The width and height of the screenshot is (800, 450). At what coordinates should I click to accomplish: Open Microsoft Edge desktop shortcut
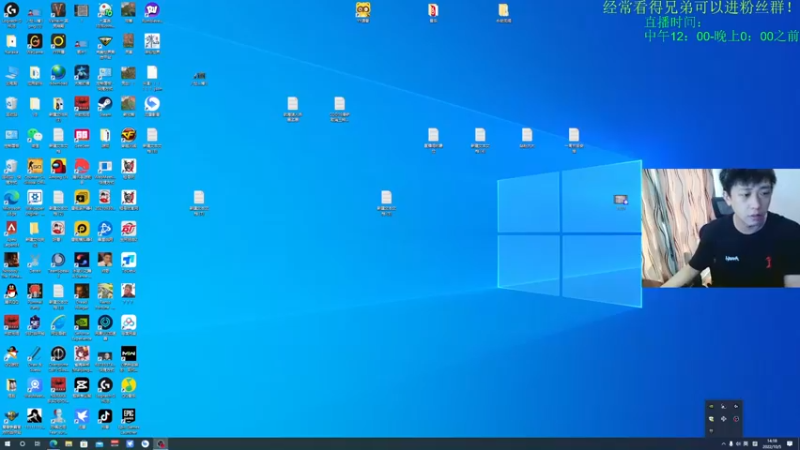(11, 197)
